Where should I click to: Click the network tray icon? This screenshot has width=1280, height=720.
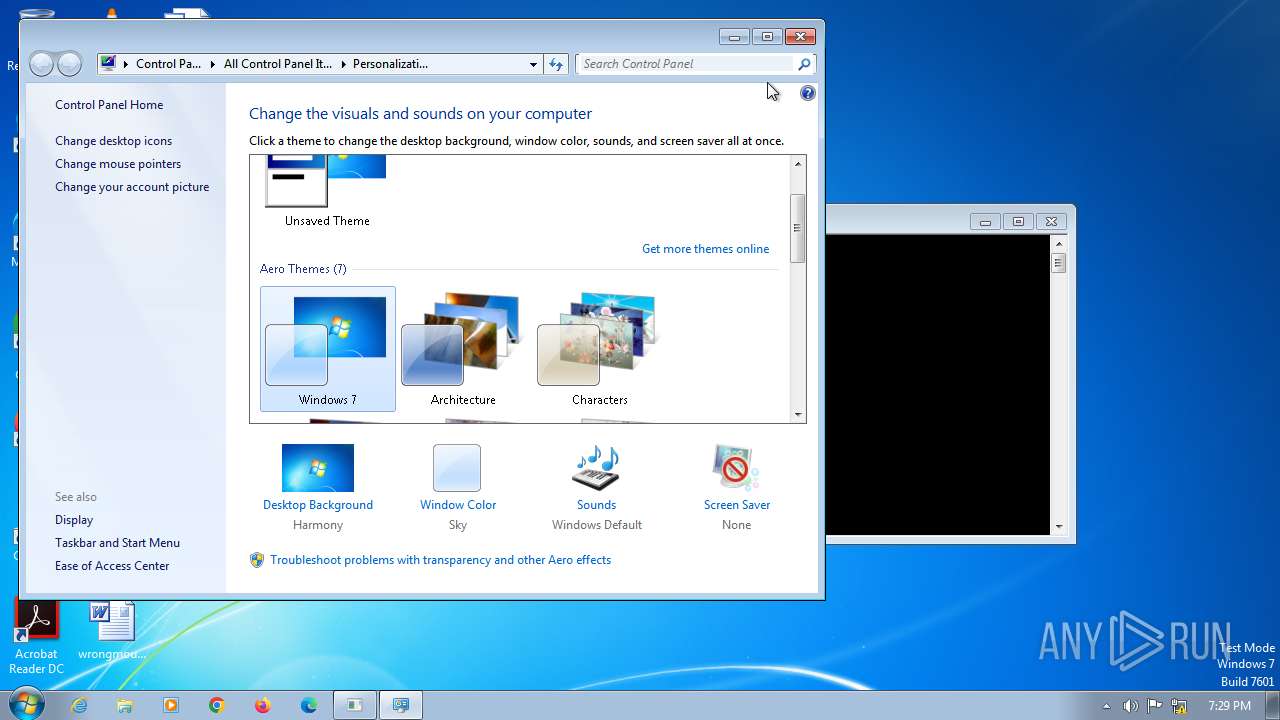click(1180, 706)
